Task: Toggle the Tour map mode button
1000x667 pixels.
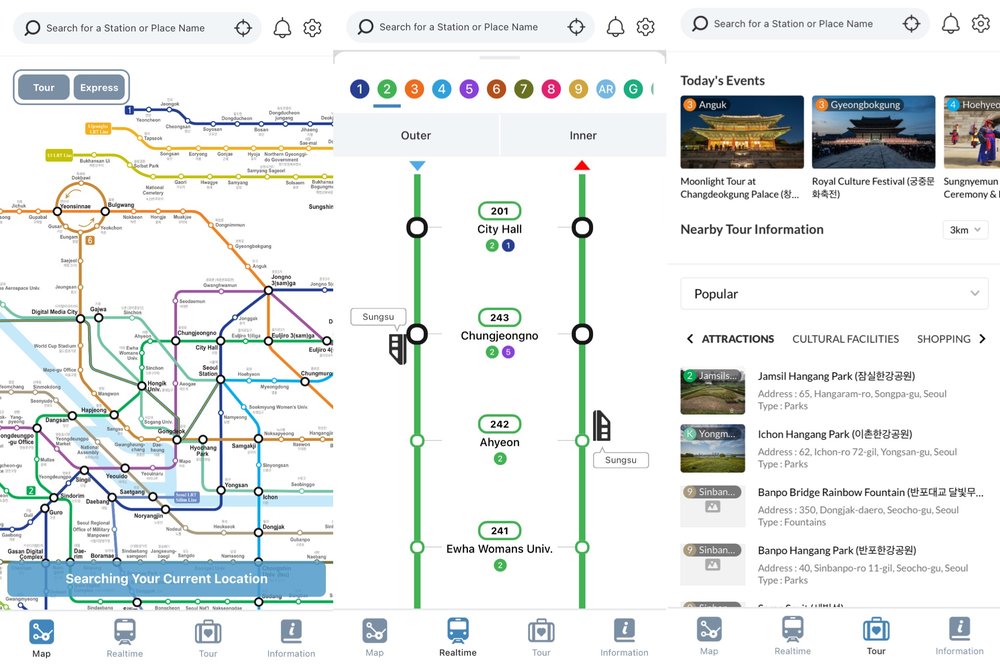Action: pos(44,88)
